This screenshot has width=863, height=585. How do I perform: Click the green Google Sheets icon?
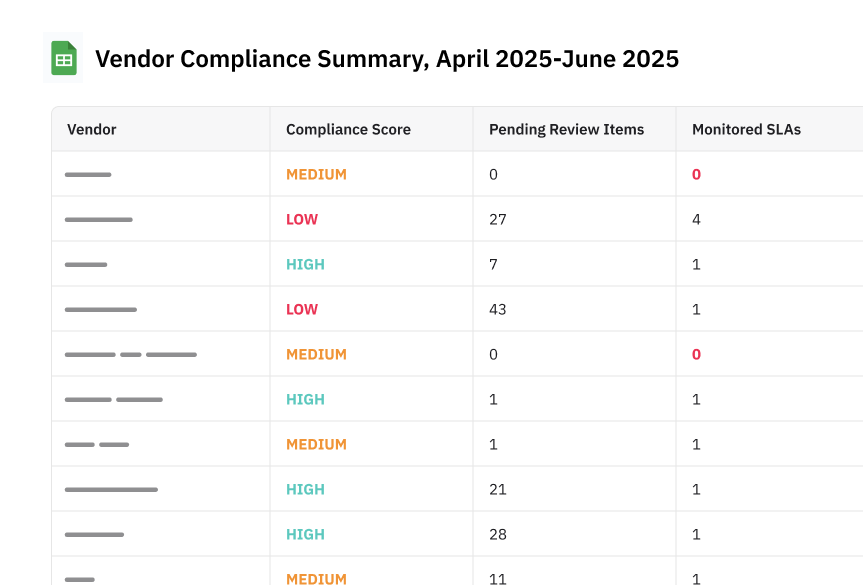click(x=63, y=58)
